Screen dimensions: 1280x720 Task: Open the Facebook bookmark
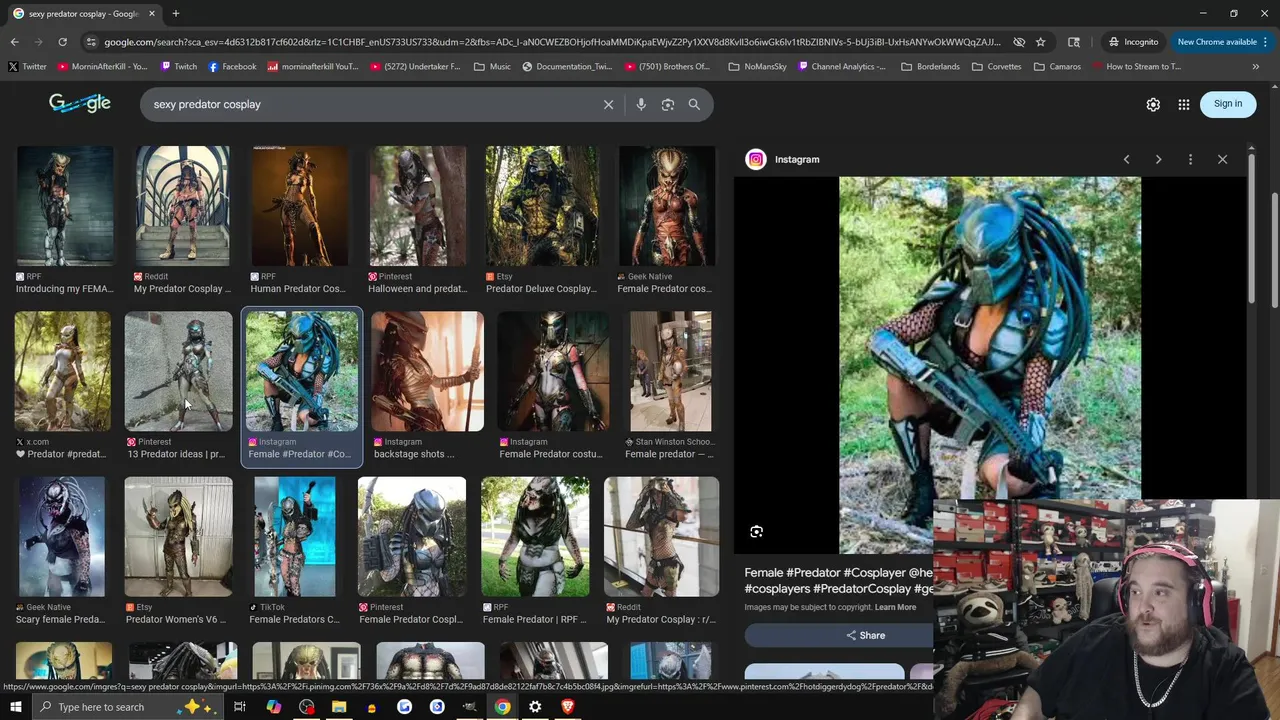click(232, 67)
